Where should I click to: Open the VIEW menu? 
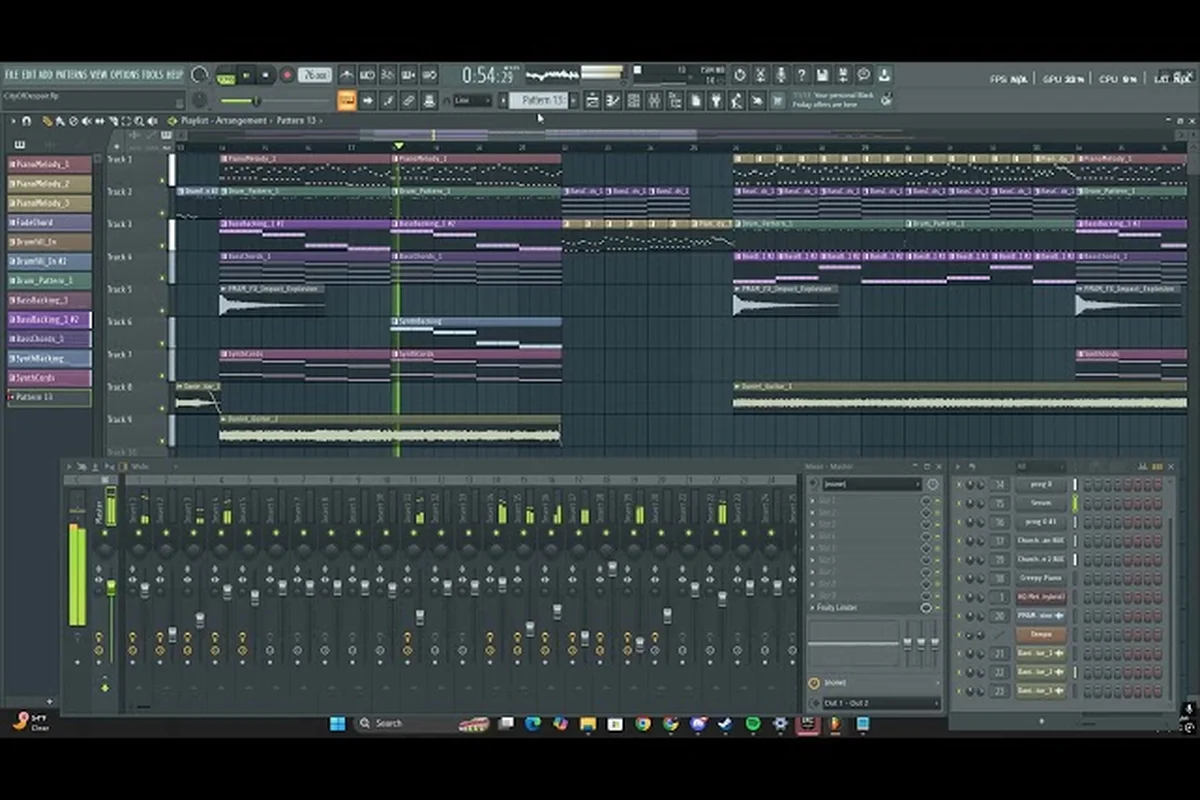pos(99,75)
